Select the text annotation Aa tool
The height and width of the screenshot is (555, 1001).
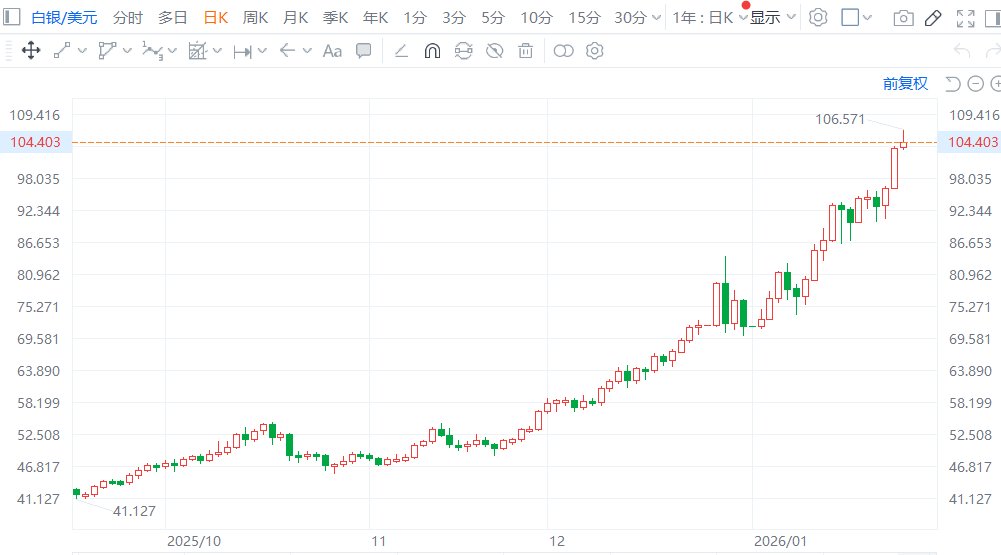(x=332, y=51)
